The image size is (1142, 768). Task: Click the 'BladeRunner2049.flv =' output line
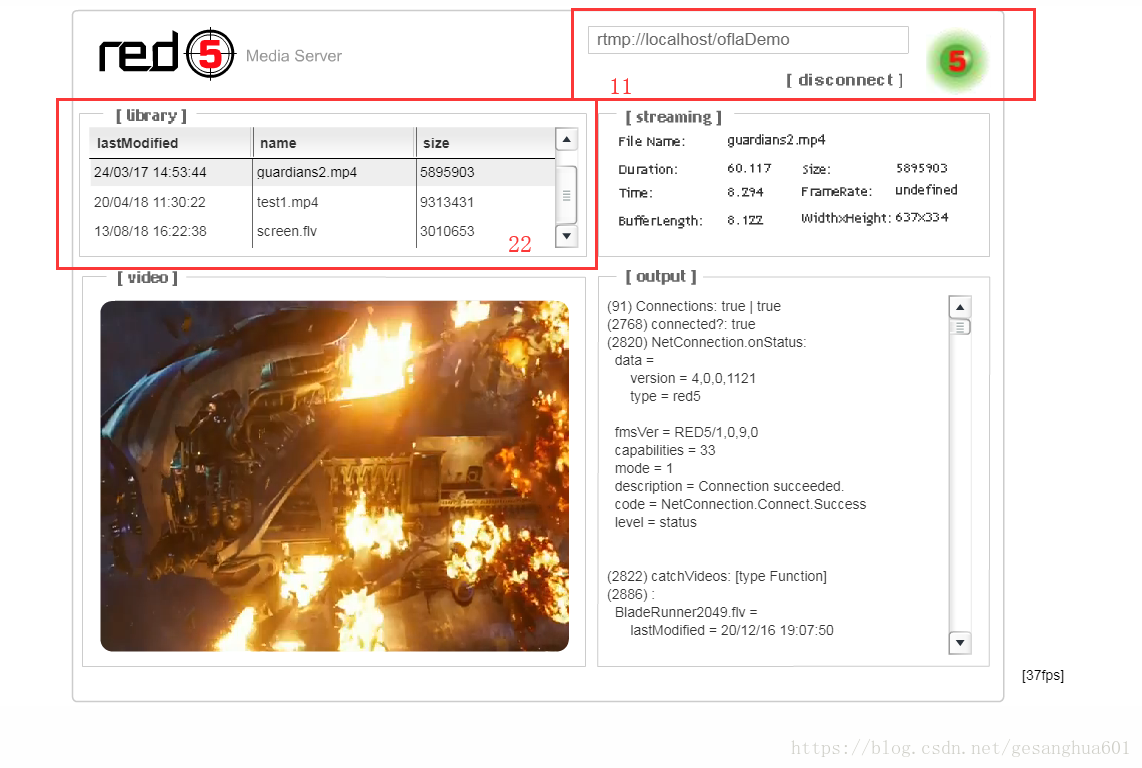(686, 612)
